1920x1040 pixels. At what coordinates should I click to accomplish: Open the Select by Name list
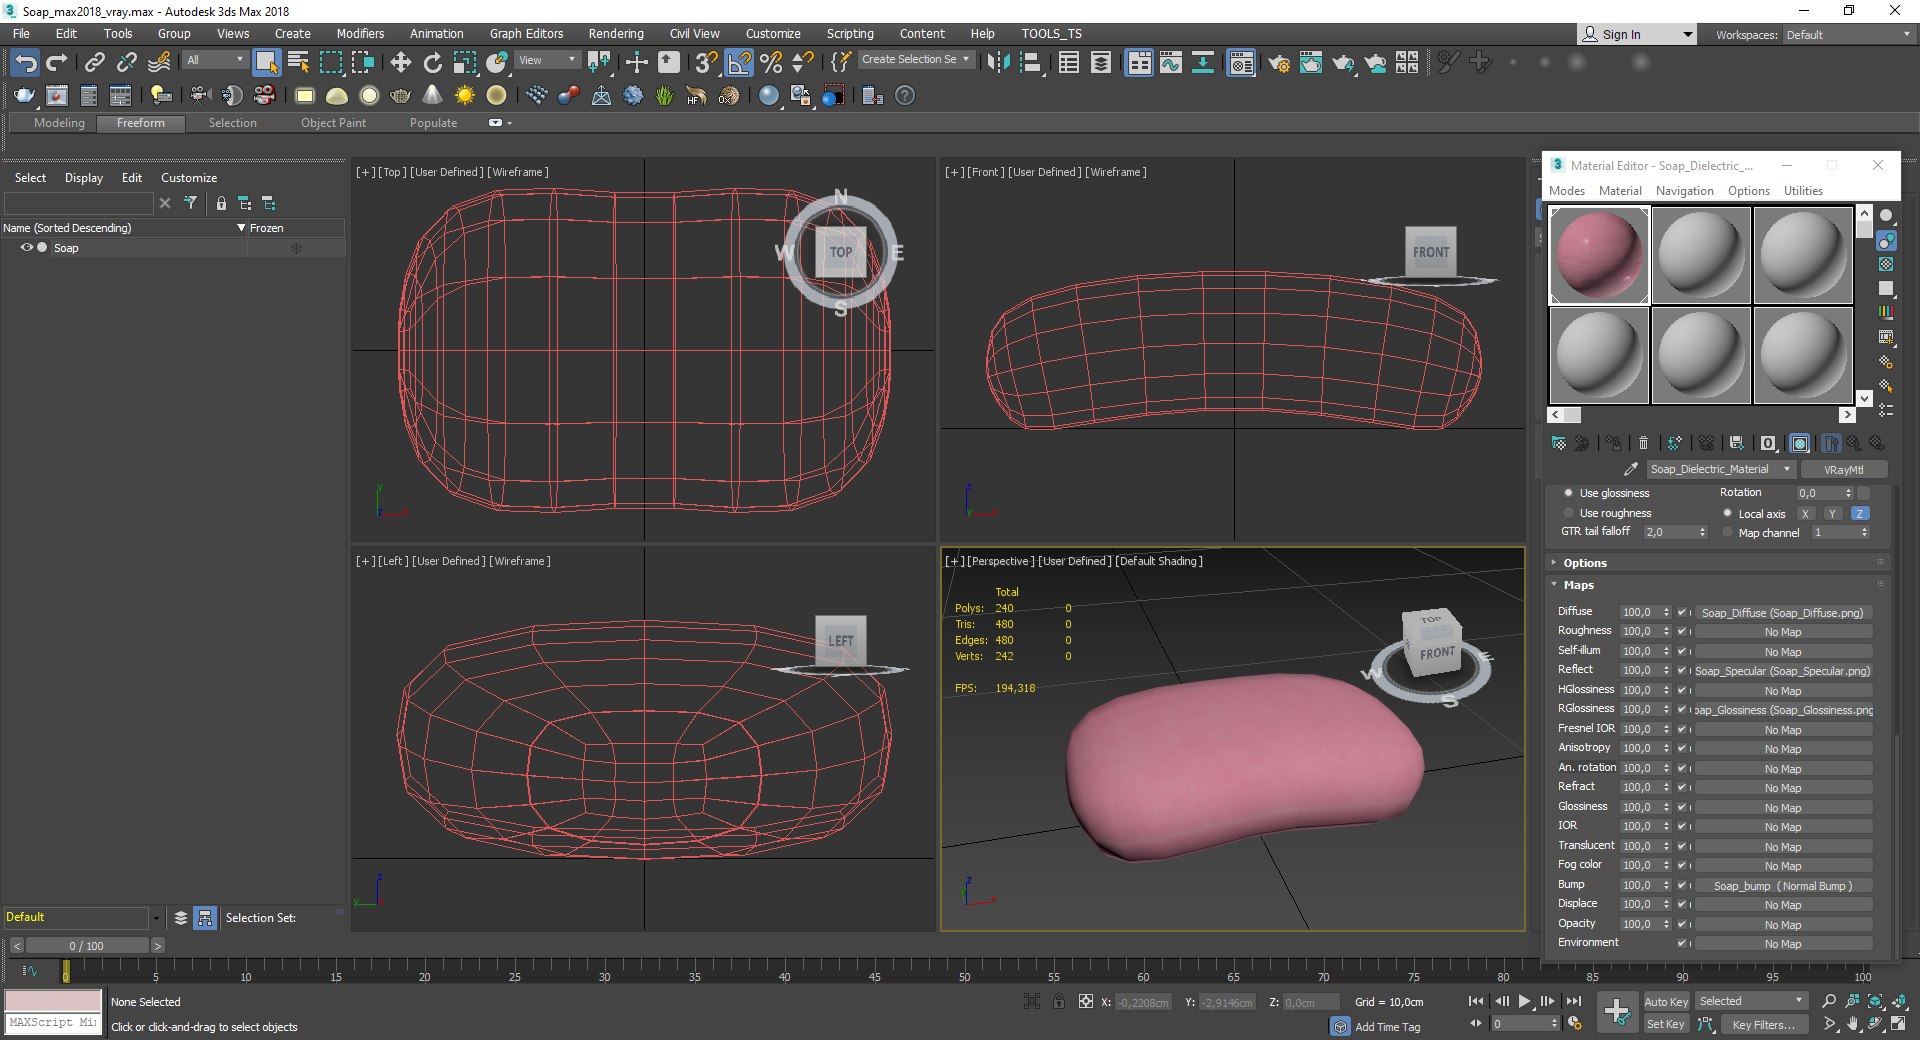click(x=298, y=62)
